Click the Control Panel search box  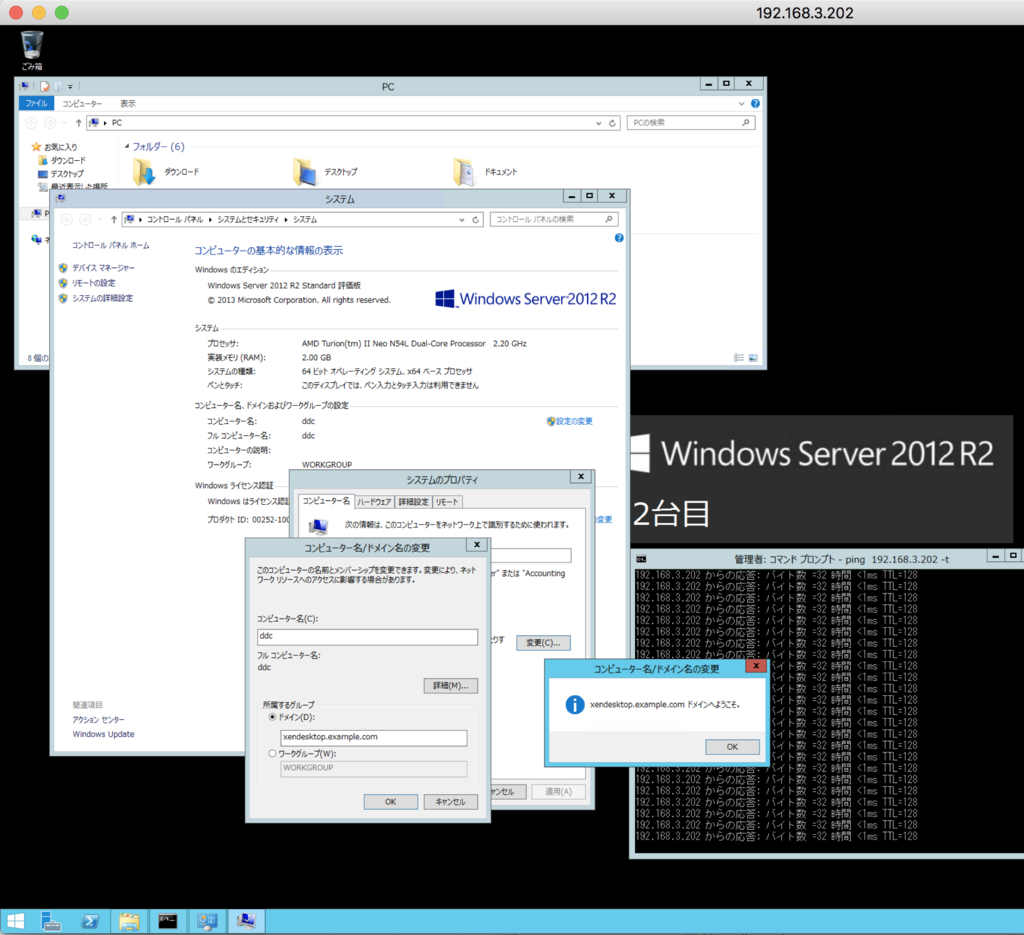click(x=553, y=219)
